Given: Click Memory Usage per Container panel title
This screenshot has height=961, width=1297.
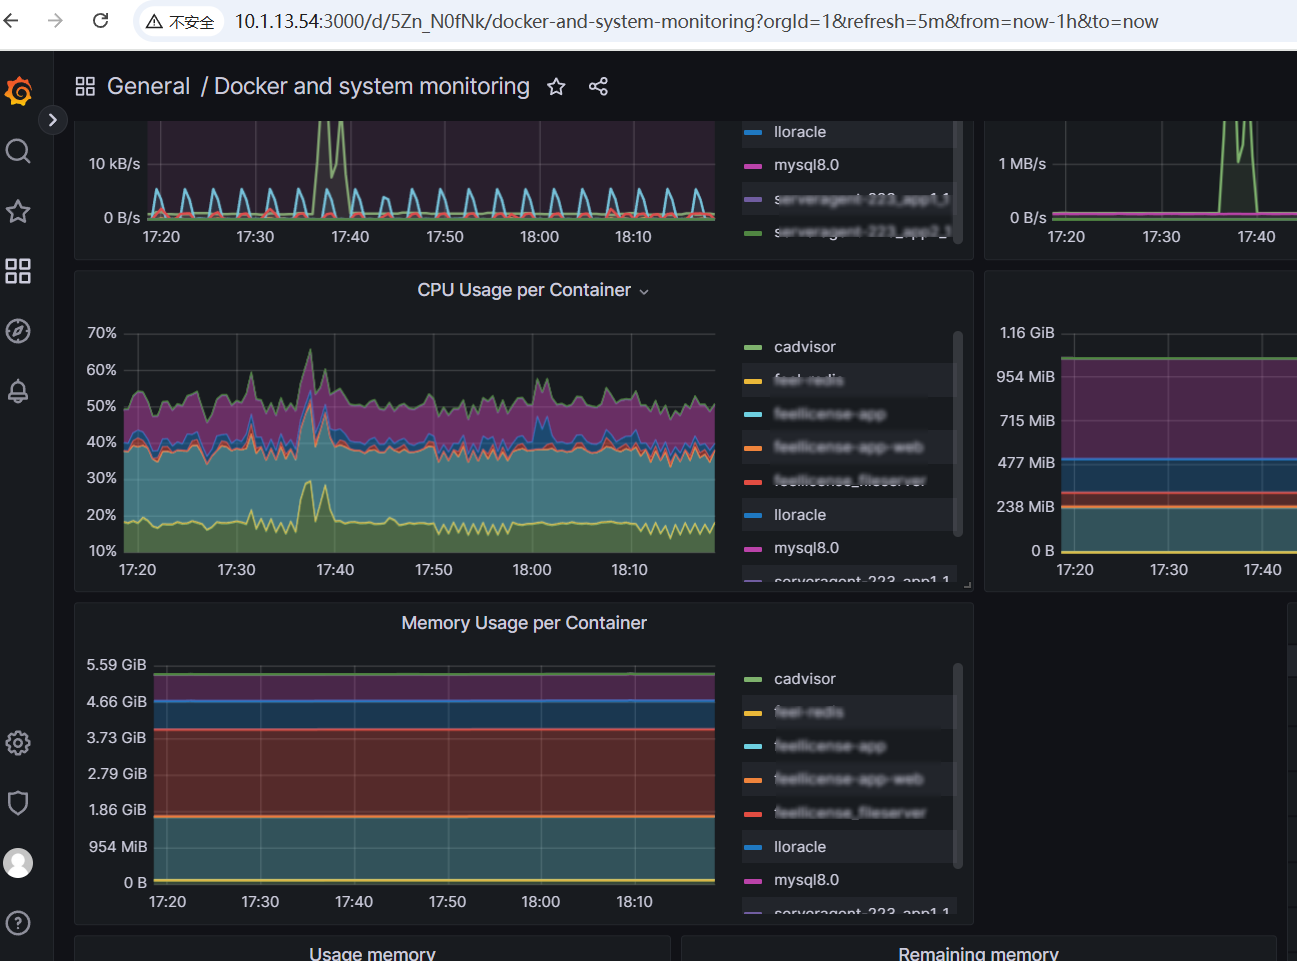Looking at the screenshot, I should 524,623.
